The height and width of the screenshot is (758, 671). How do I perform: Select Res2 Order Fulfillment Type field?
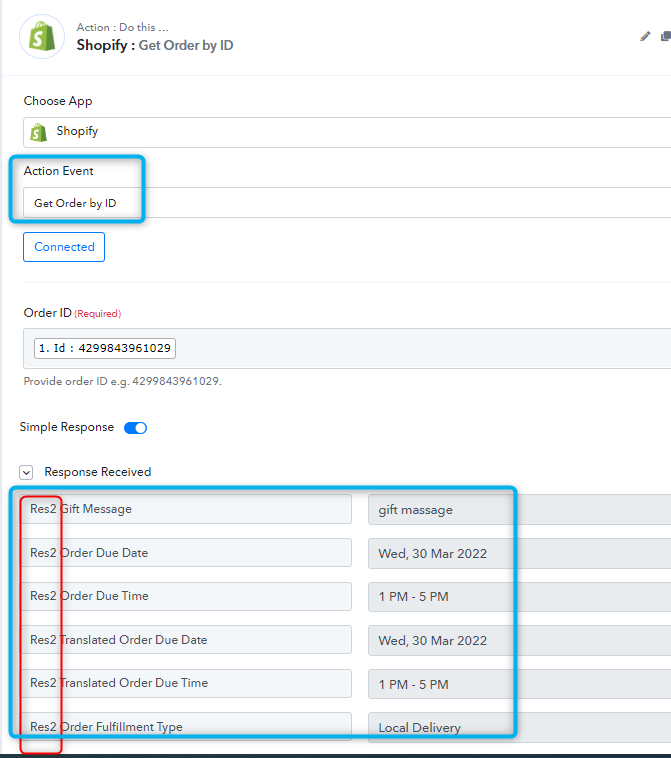(x=186, y=727)
